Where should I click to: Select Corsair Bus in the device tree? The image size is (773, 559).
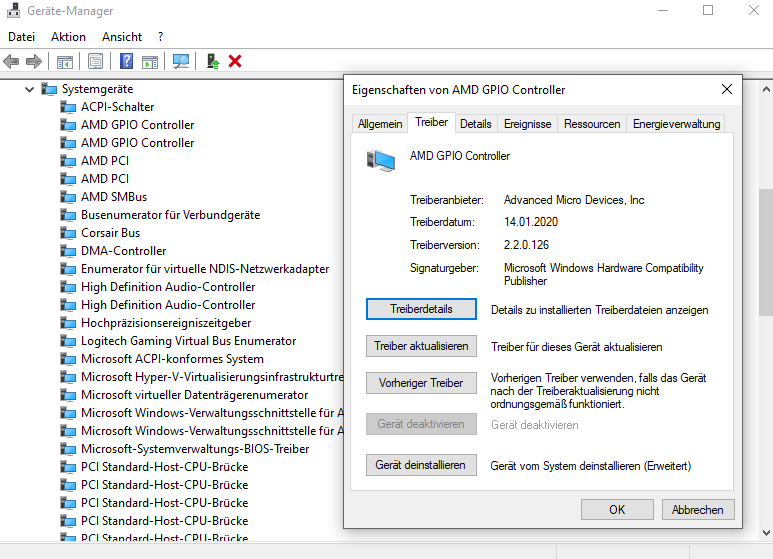click(x=110, y=233)
